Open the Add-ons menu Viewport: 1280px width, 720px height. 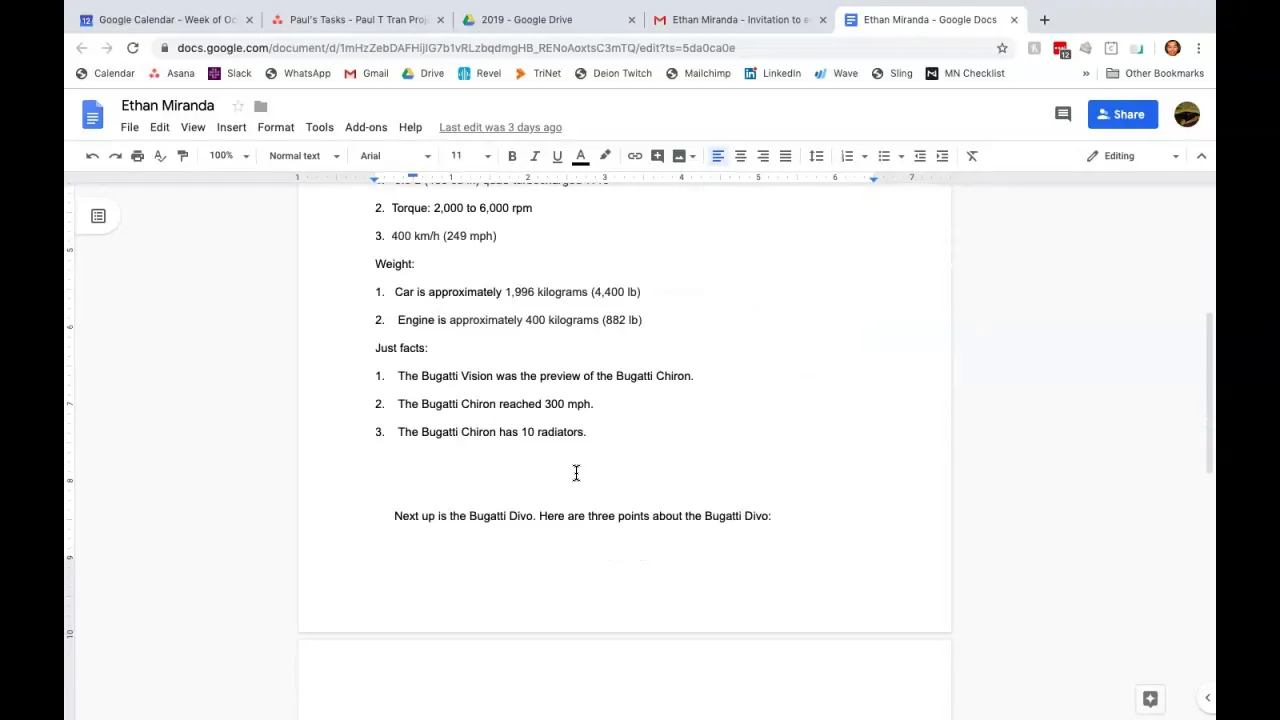pos(366,128)
